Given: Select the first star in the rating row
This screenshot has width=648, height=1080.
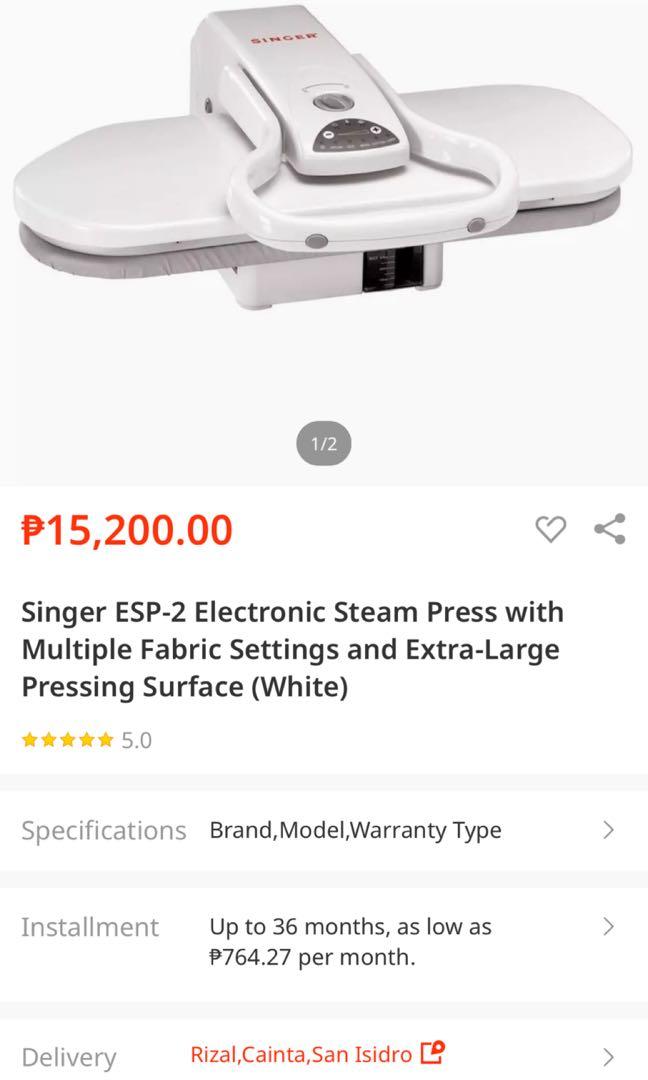Looking at the screenshot, I should 27,740.
